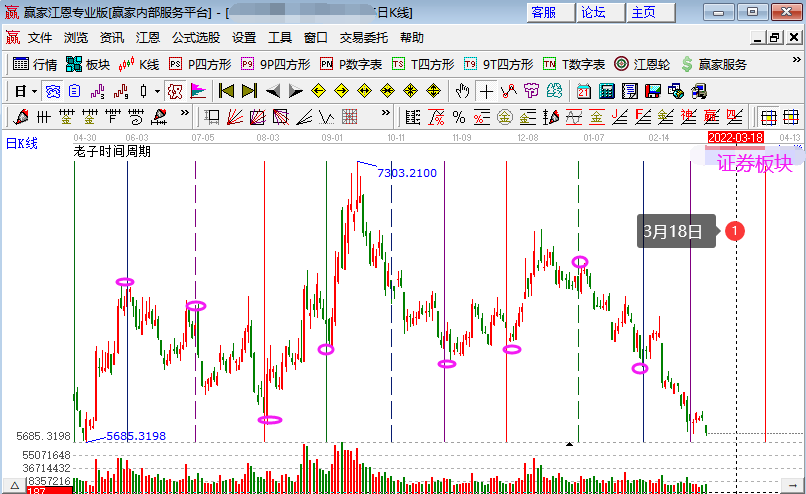This screenshot has height=494, width=806.
Task: Select the hand pan tool
Action: click(x=463, y=92)
